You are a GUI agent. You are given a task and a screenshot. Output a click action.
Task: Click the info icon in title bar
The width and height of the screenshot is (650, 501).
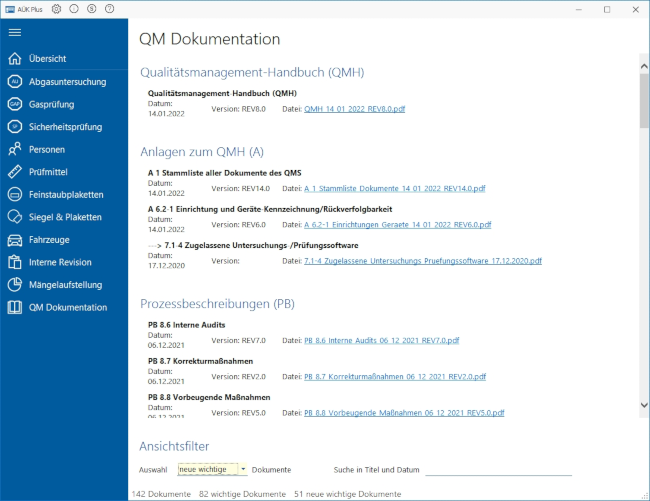pyautogui.click(x=74, y=9)
